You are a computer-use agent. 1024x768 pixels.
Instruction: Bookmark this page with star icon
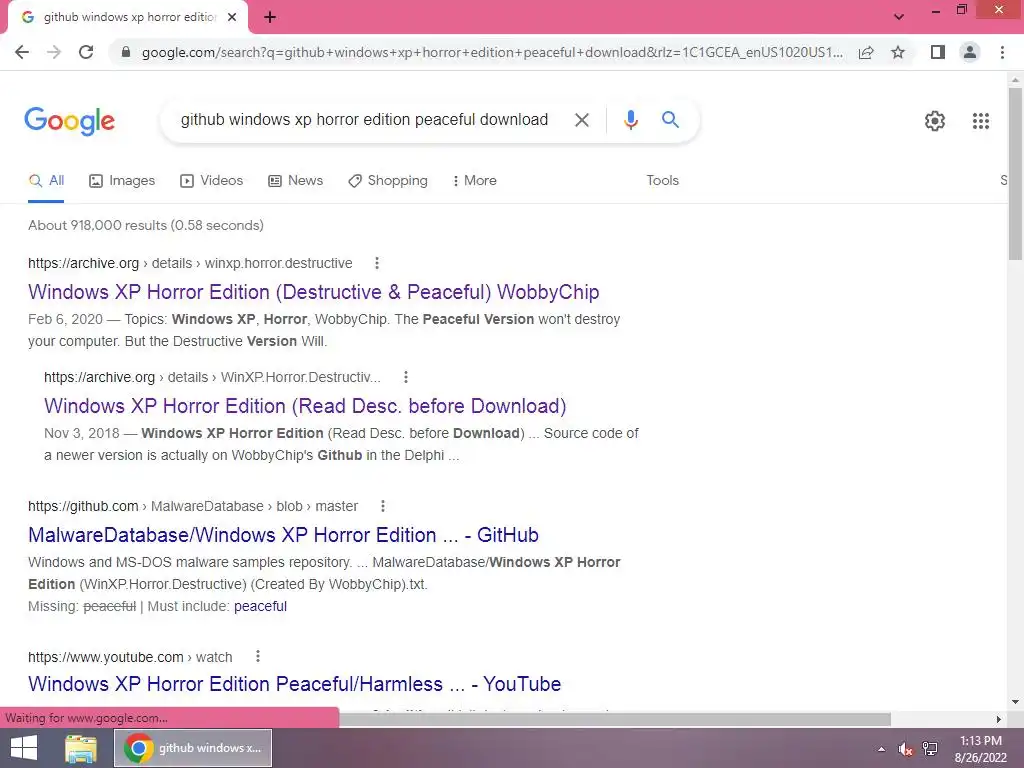[x=898, y=52]
